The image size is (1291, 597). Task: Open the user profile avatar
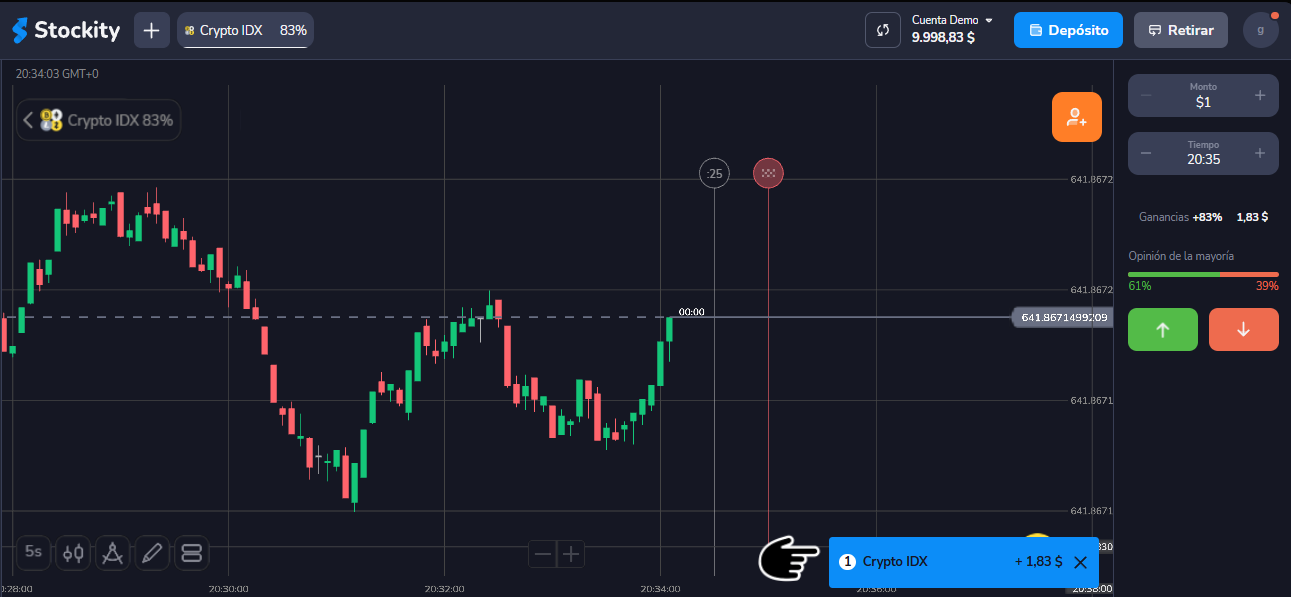(x=1260, y=30)
